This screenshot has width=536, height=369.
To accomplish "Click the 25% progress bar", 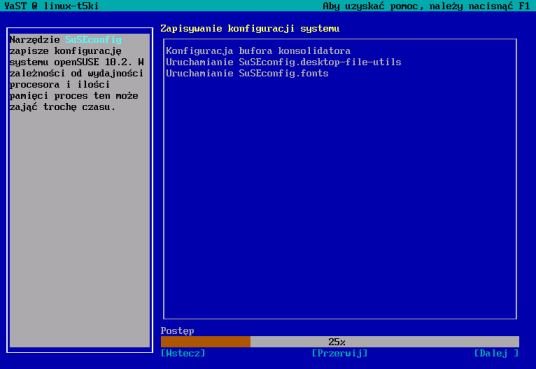I will [340, 341].
